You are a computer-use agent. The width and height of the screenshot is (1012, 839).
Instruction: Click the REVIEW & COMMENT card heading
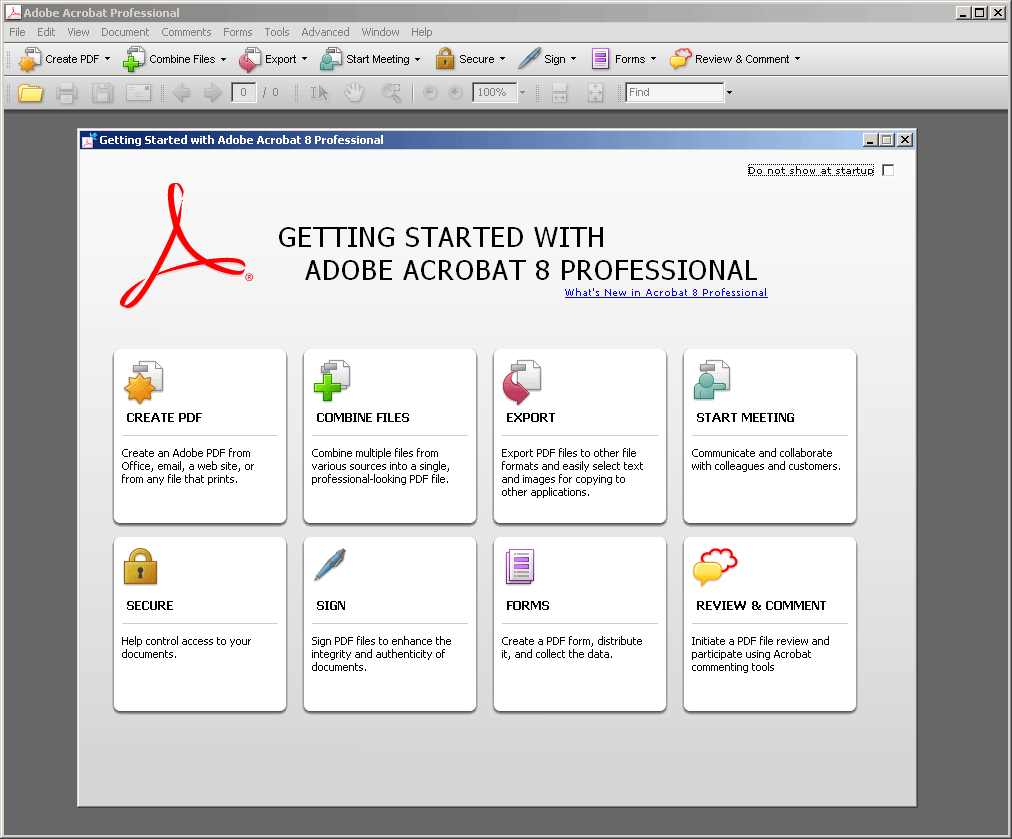click(x=761, y=605)
